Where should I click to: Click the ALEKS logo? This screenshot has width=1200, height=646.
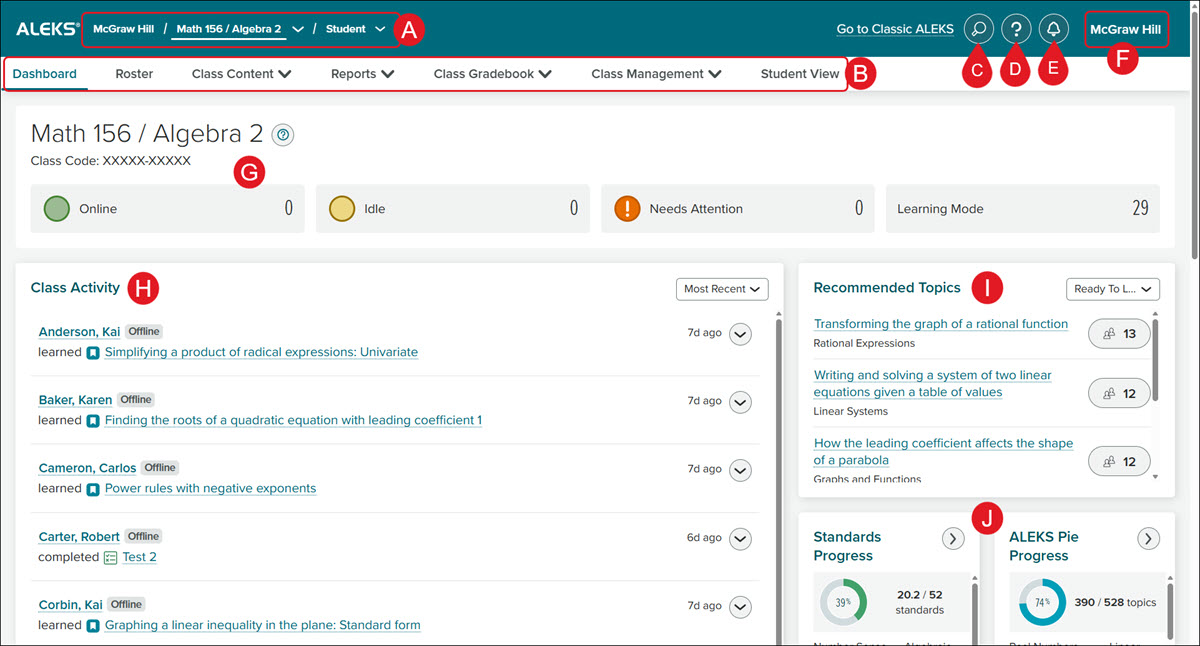(x=47, y=29)
